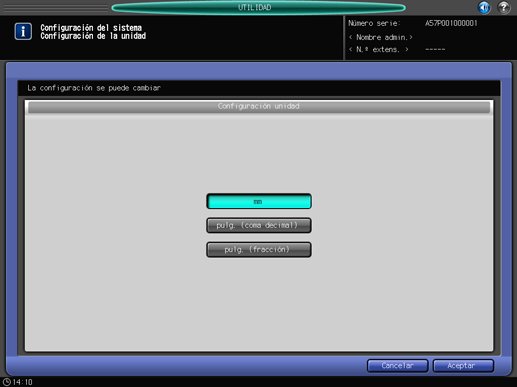517x387 pixels.
Task: Click the N.º extens. label
Action: [x=379, y=50]
